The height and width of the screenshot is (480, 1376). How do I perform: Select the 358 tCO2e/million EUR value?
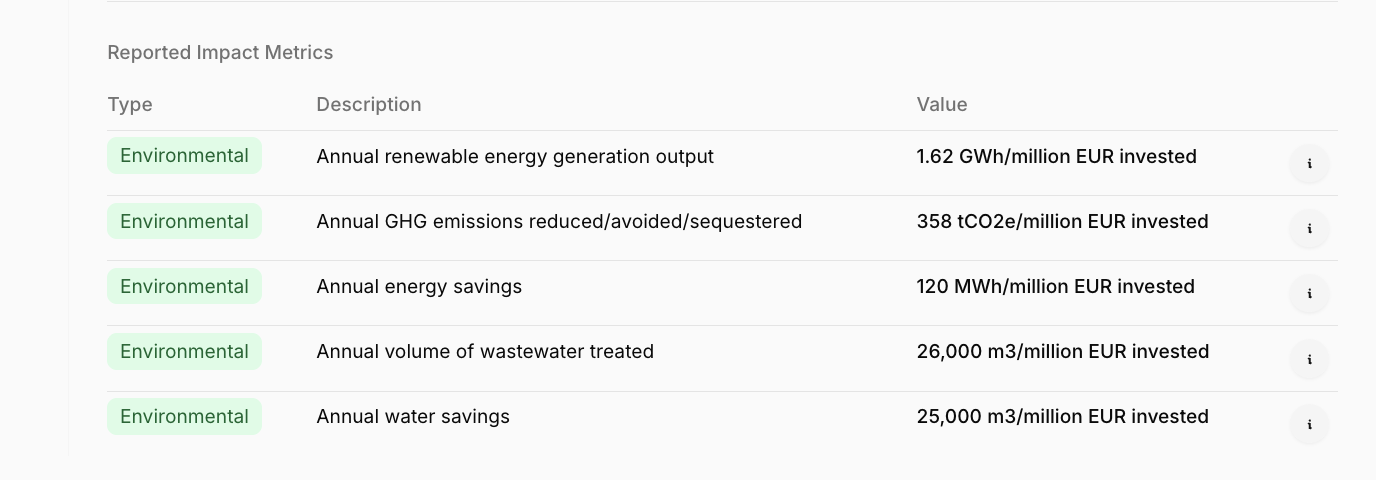1062,221
